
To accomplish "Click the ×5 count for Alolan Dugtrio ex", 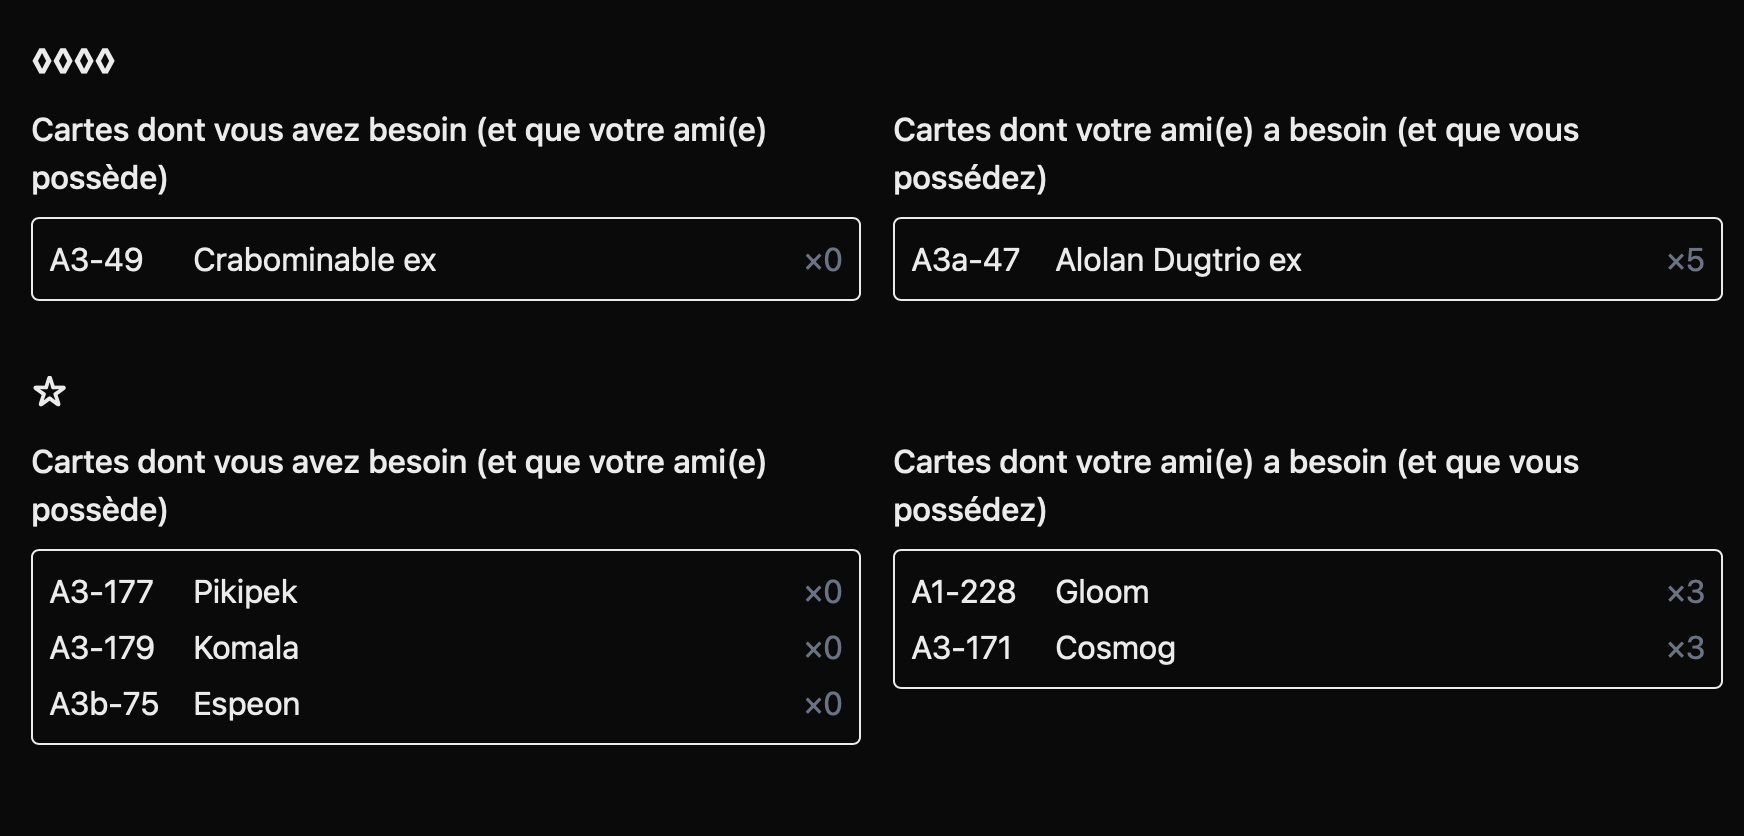I will (1685, 260).
